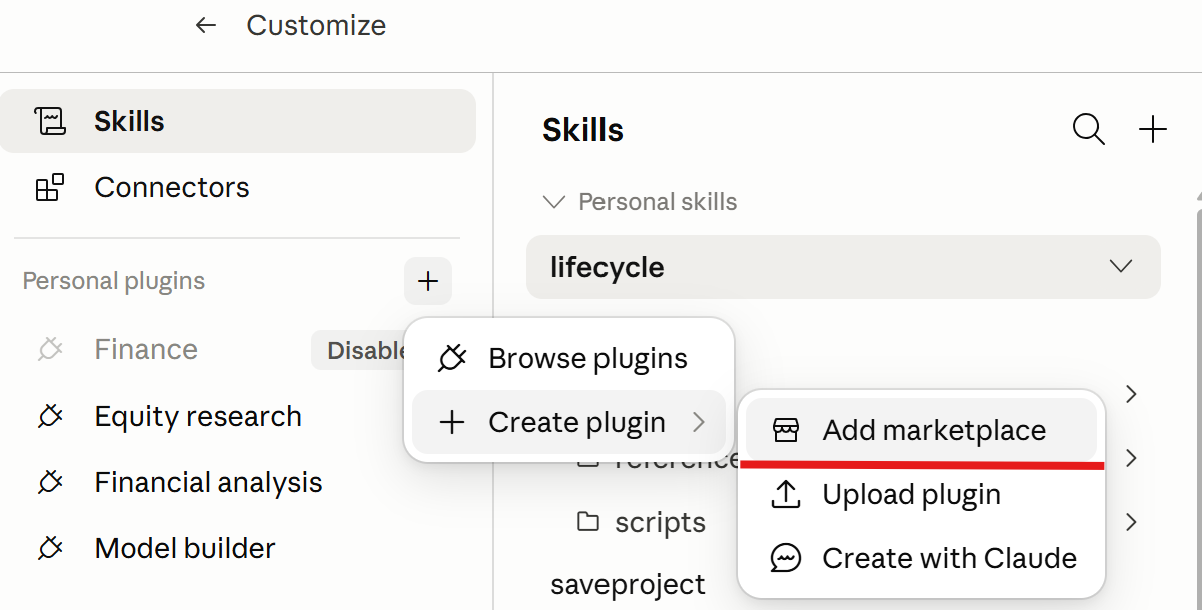Select Upload plugin in the submenu
This screenshot has width=1202, height=610.
pyautogui.click(x=921, y=494)
